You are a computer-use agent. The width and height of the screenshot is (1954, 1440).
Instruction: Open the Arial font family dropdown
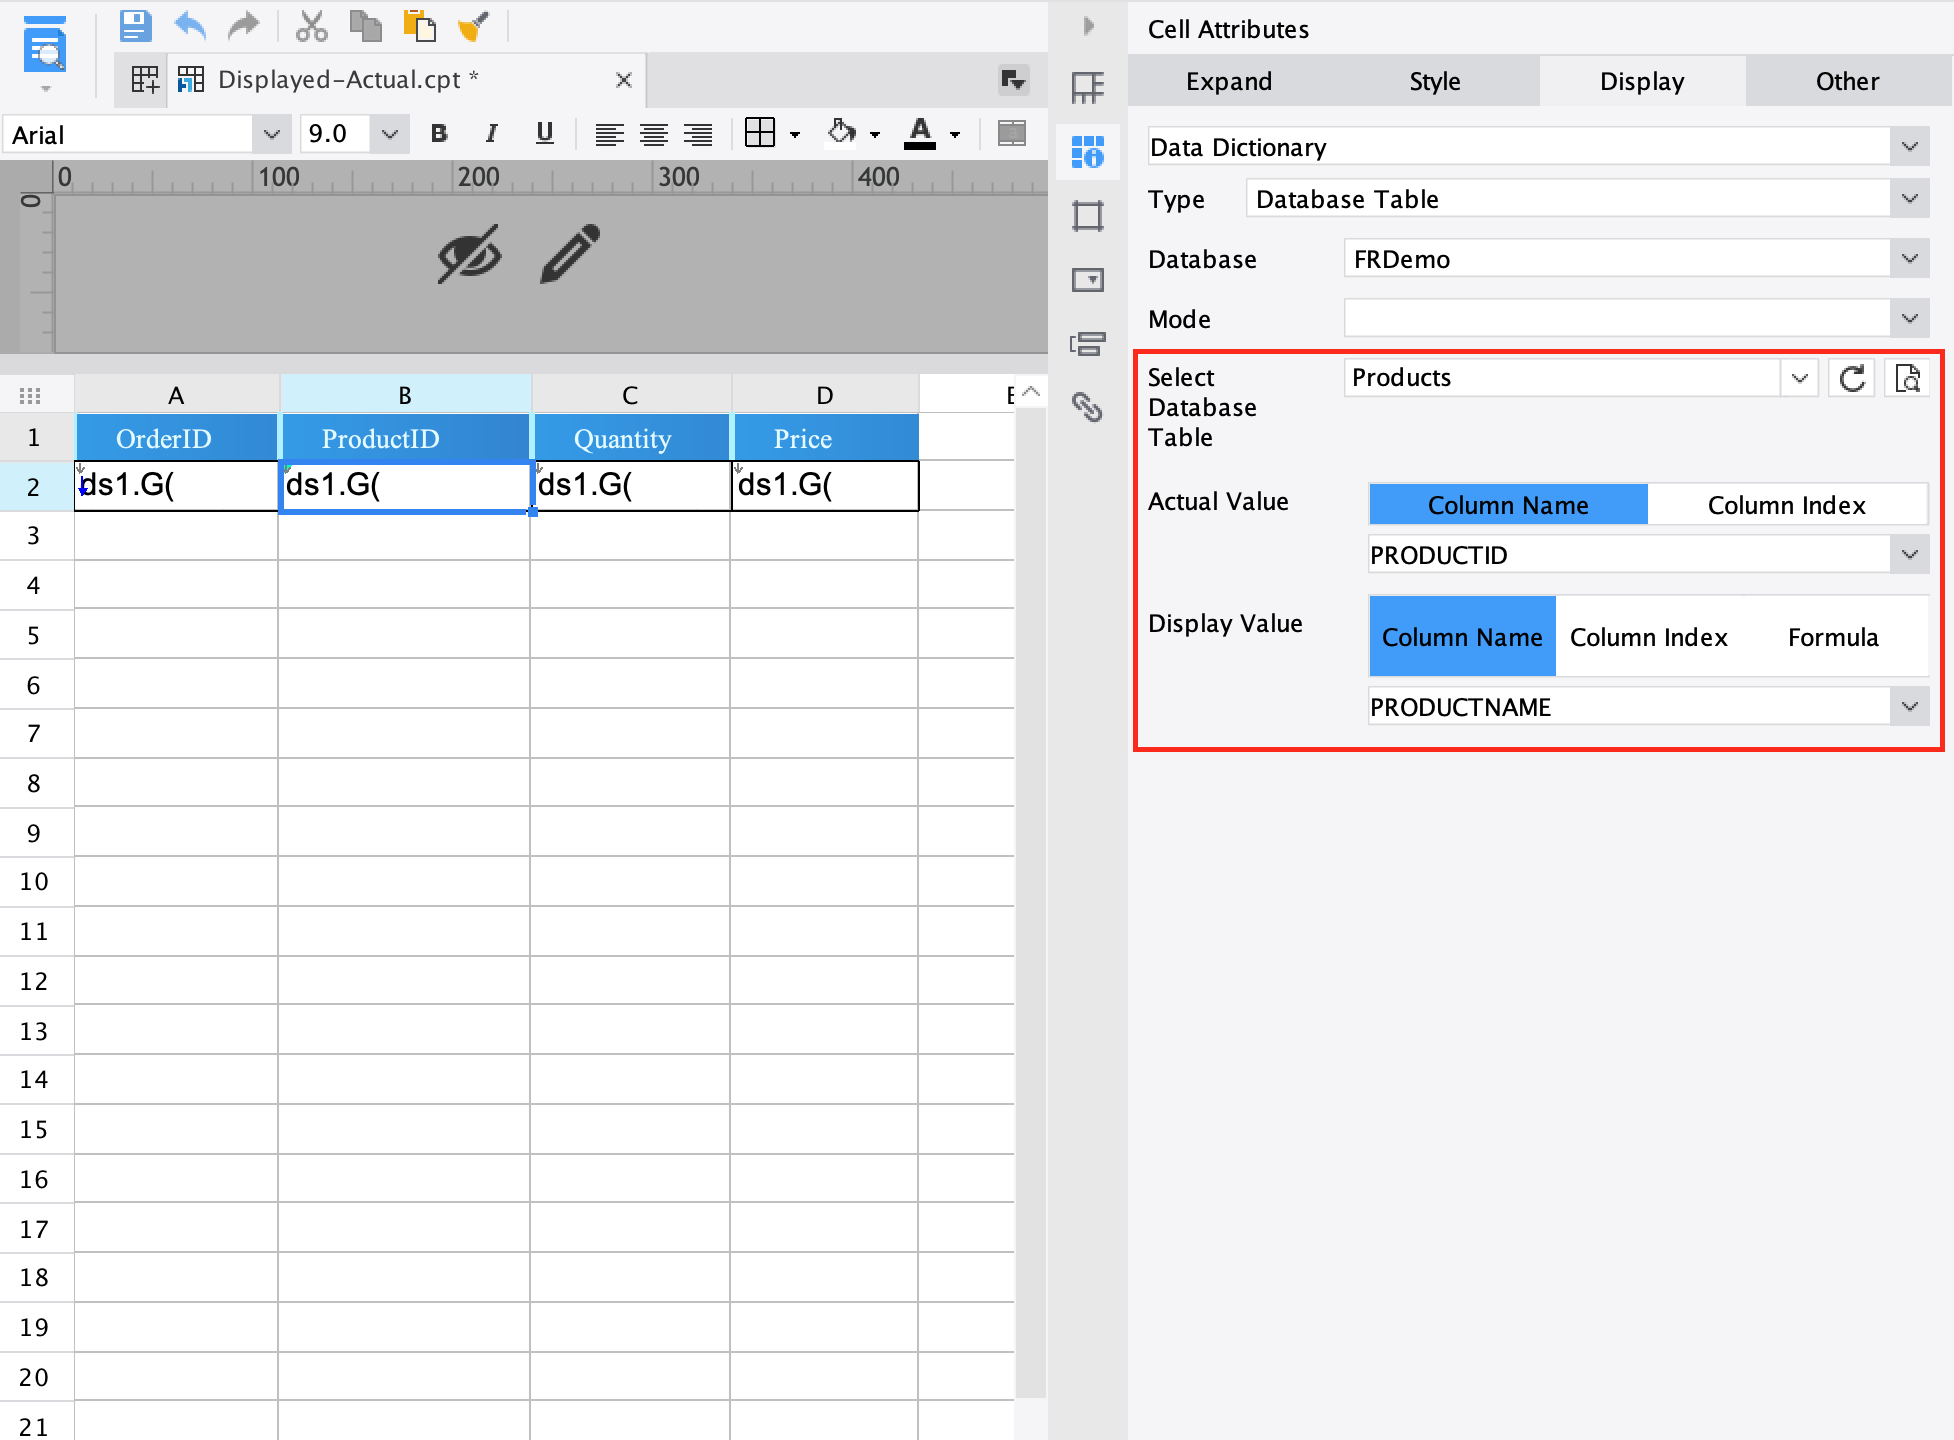point(271,133)
